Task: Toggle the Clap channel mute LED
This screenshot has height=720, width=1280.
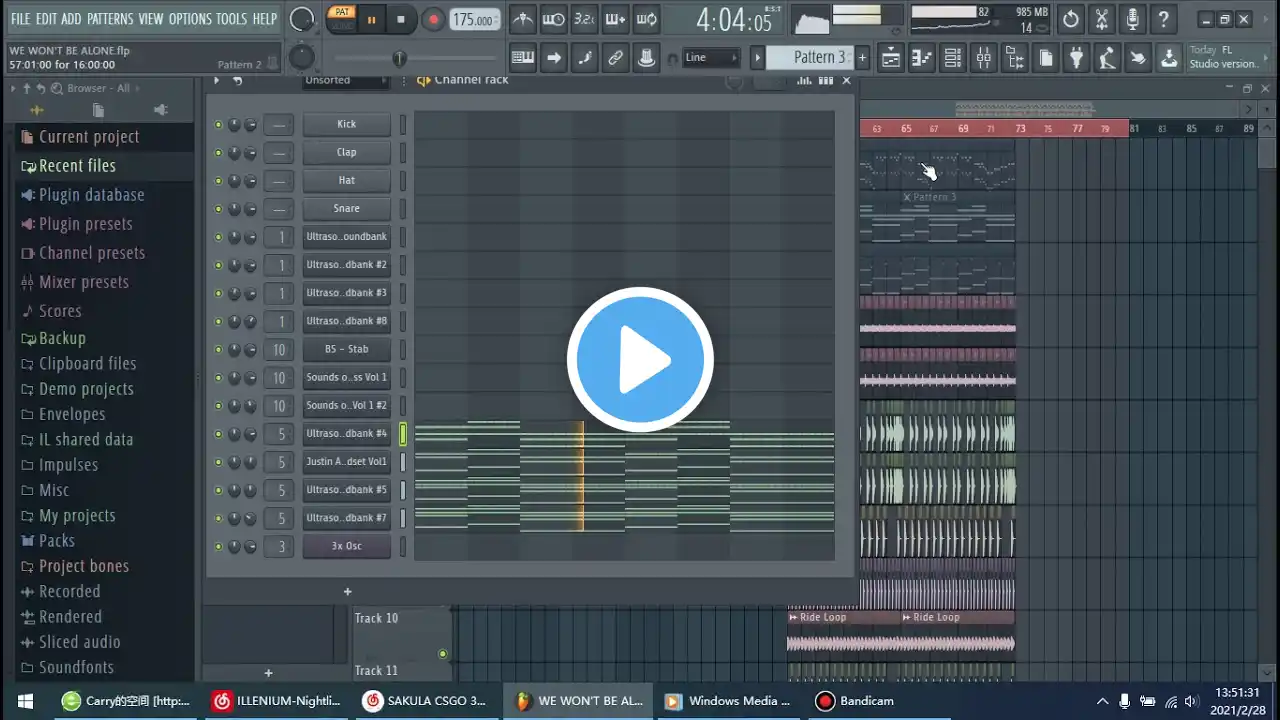Action: click(218, 153)
